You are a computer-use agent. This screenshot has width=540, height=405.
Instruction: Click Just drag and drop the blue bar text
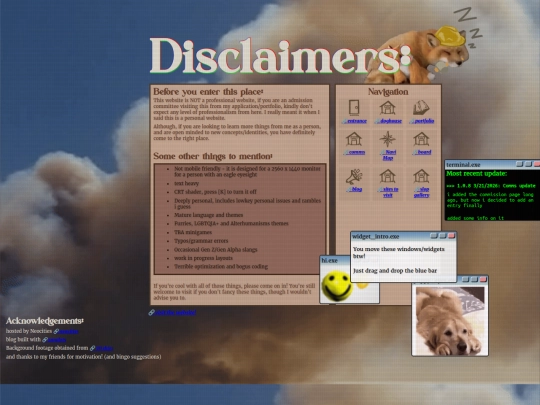(395, 271)
